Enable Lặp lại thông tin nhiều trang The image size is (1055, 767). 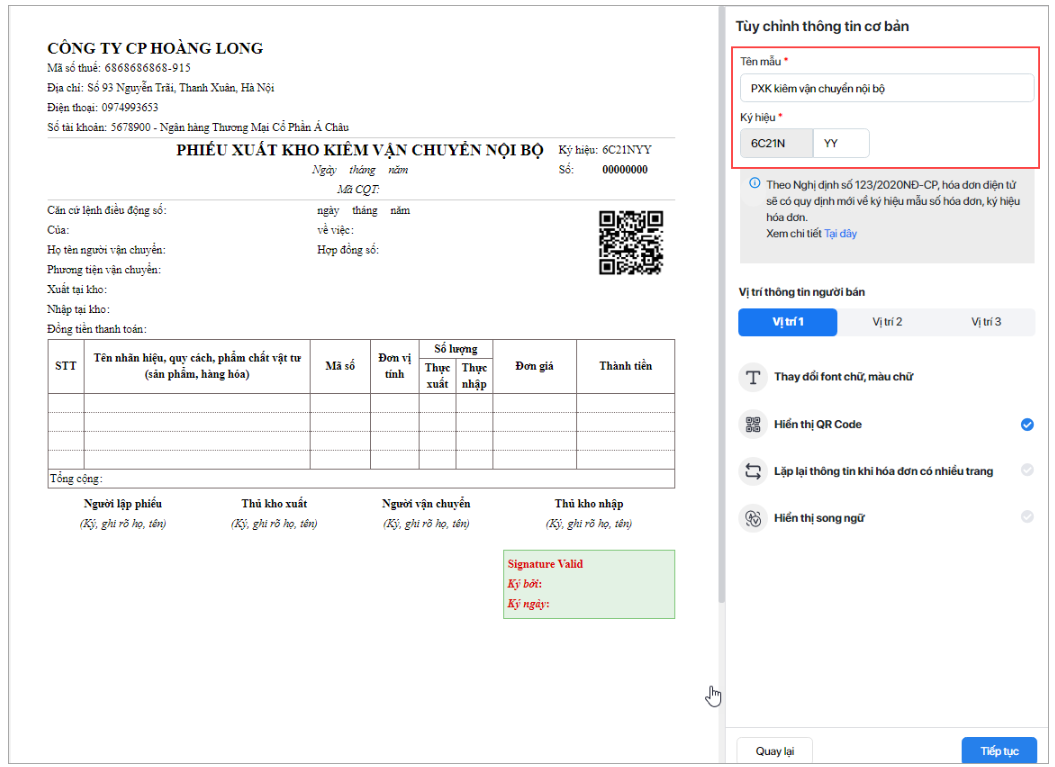(1027, 471)
